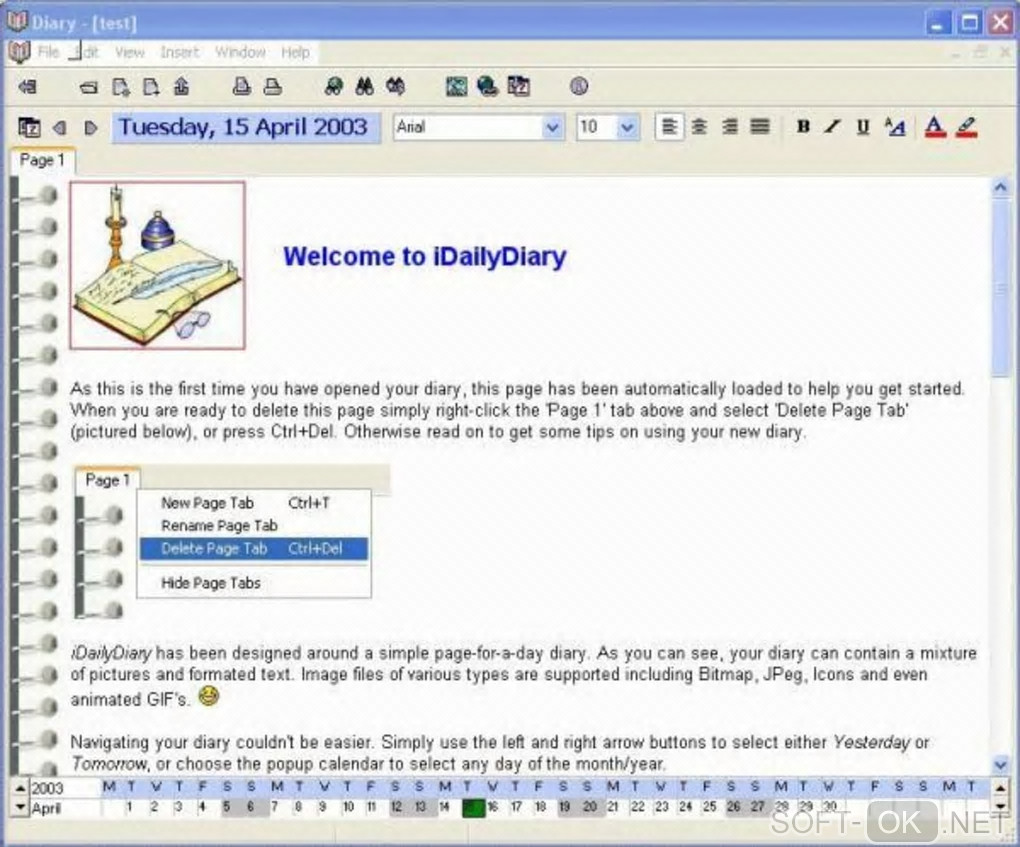Click the down arrow beside April

20,807
